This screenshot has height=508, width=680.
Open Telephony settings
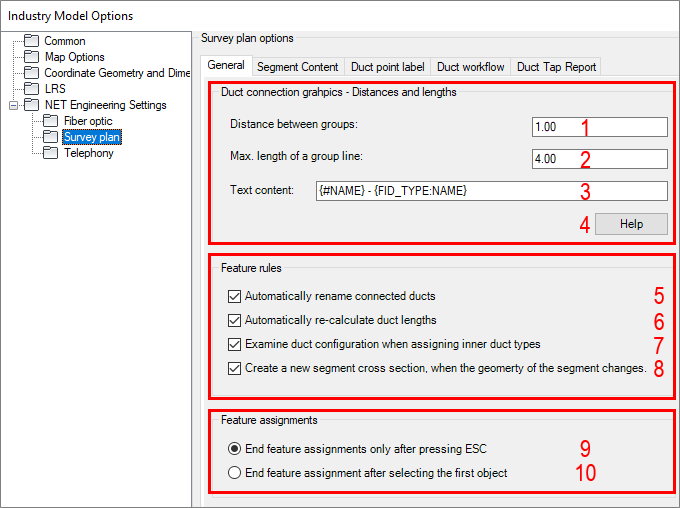pyautogui.click(x=89, y=153)
